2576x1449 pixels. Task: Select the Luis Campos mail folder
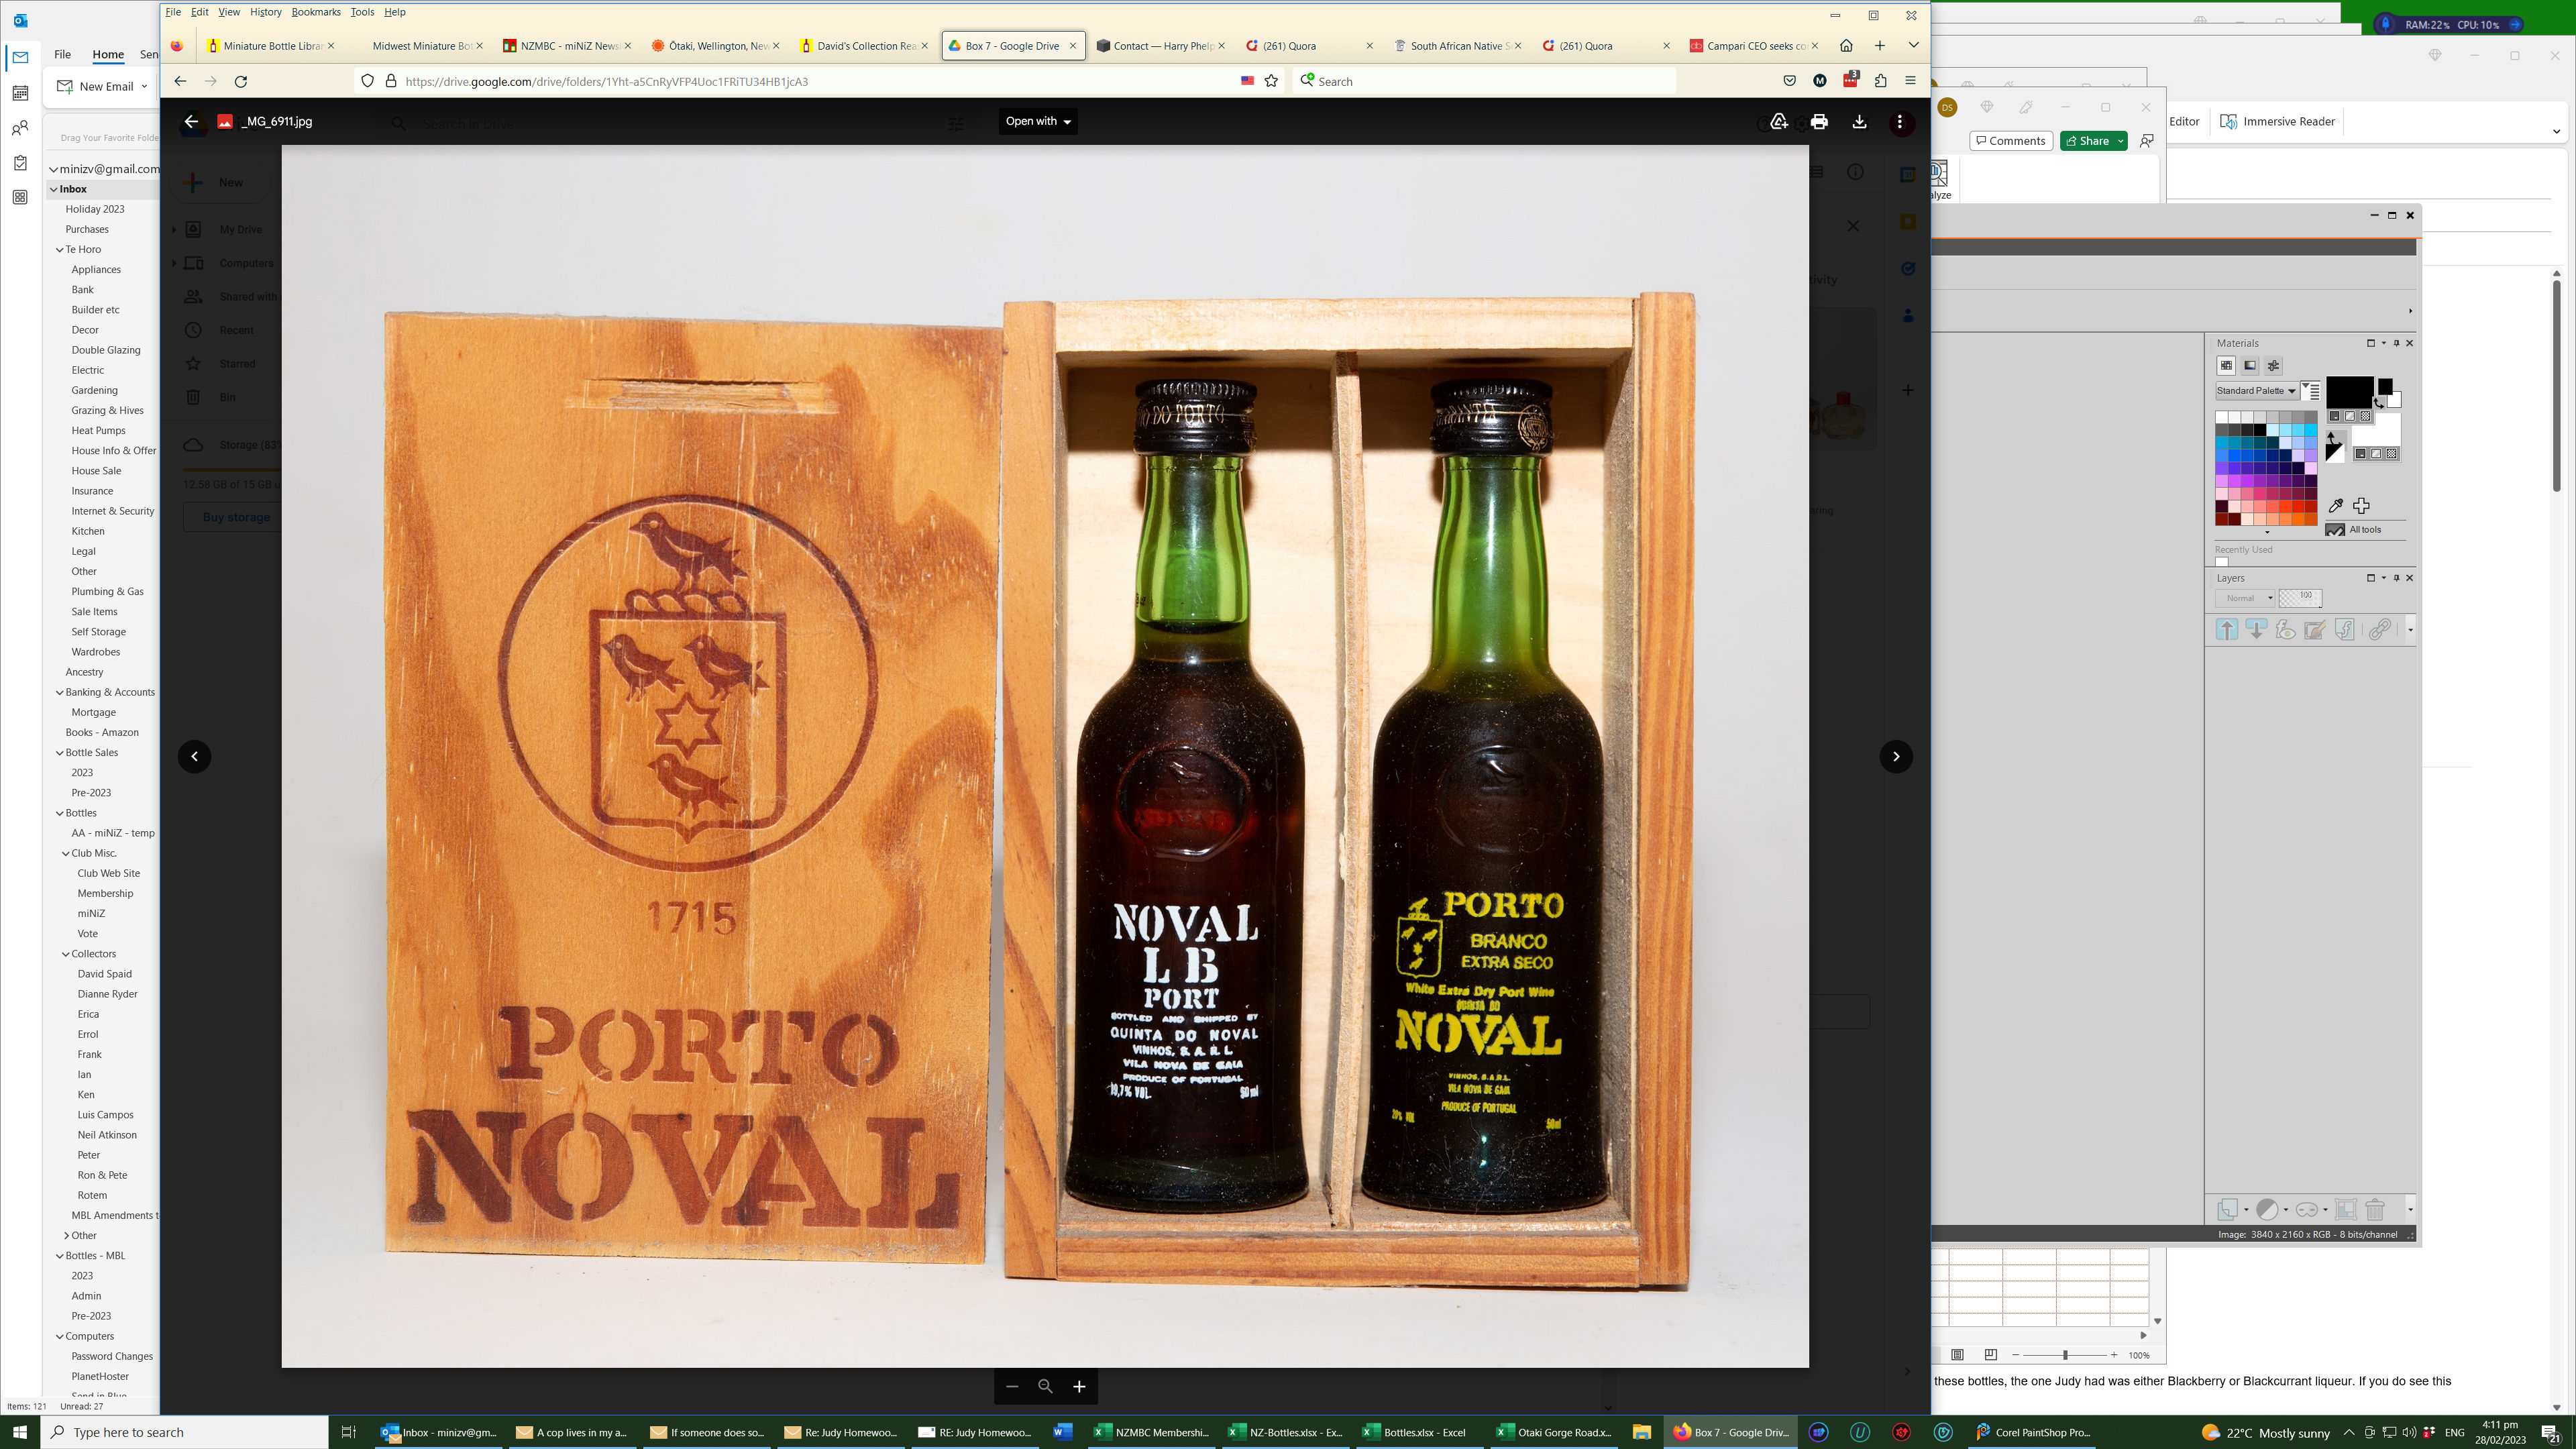tap(105, 1114)
